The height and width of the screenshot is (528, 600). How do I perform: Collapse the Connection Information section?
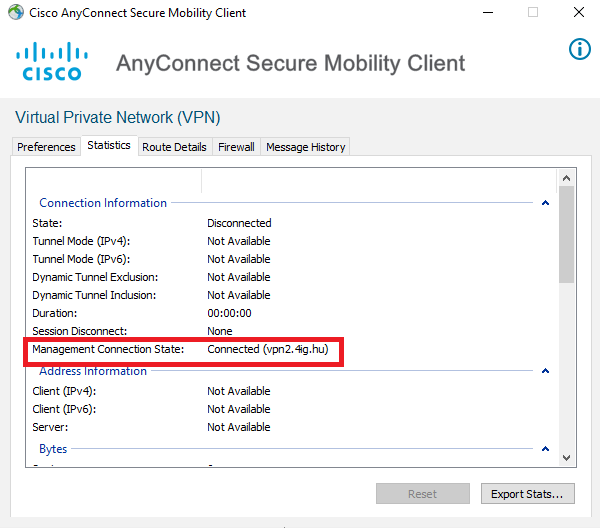point(545,203)
